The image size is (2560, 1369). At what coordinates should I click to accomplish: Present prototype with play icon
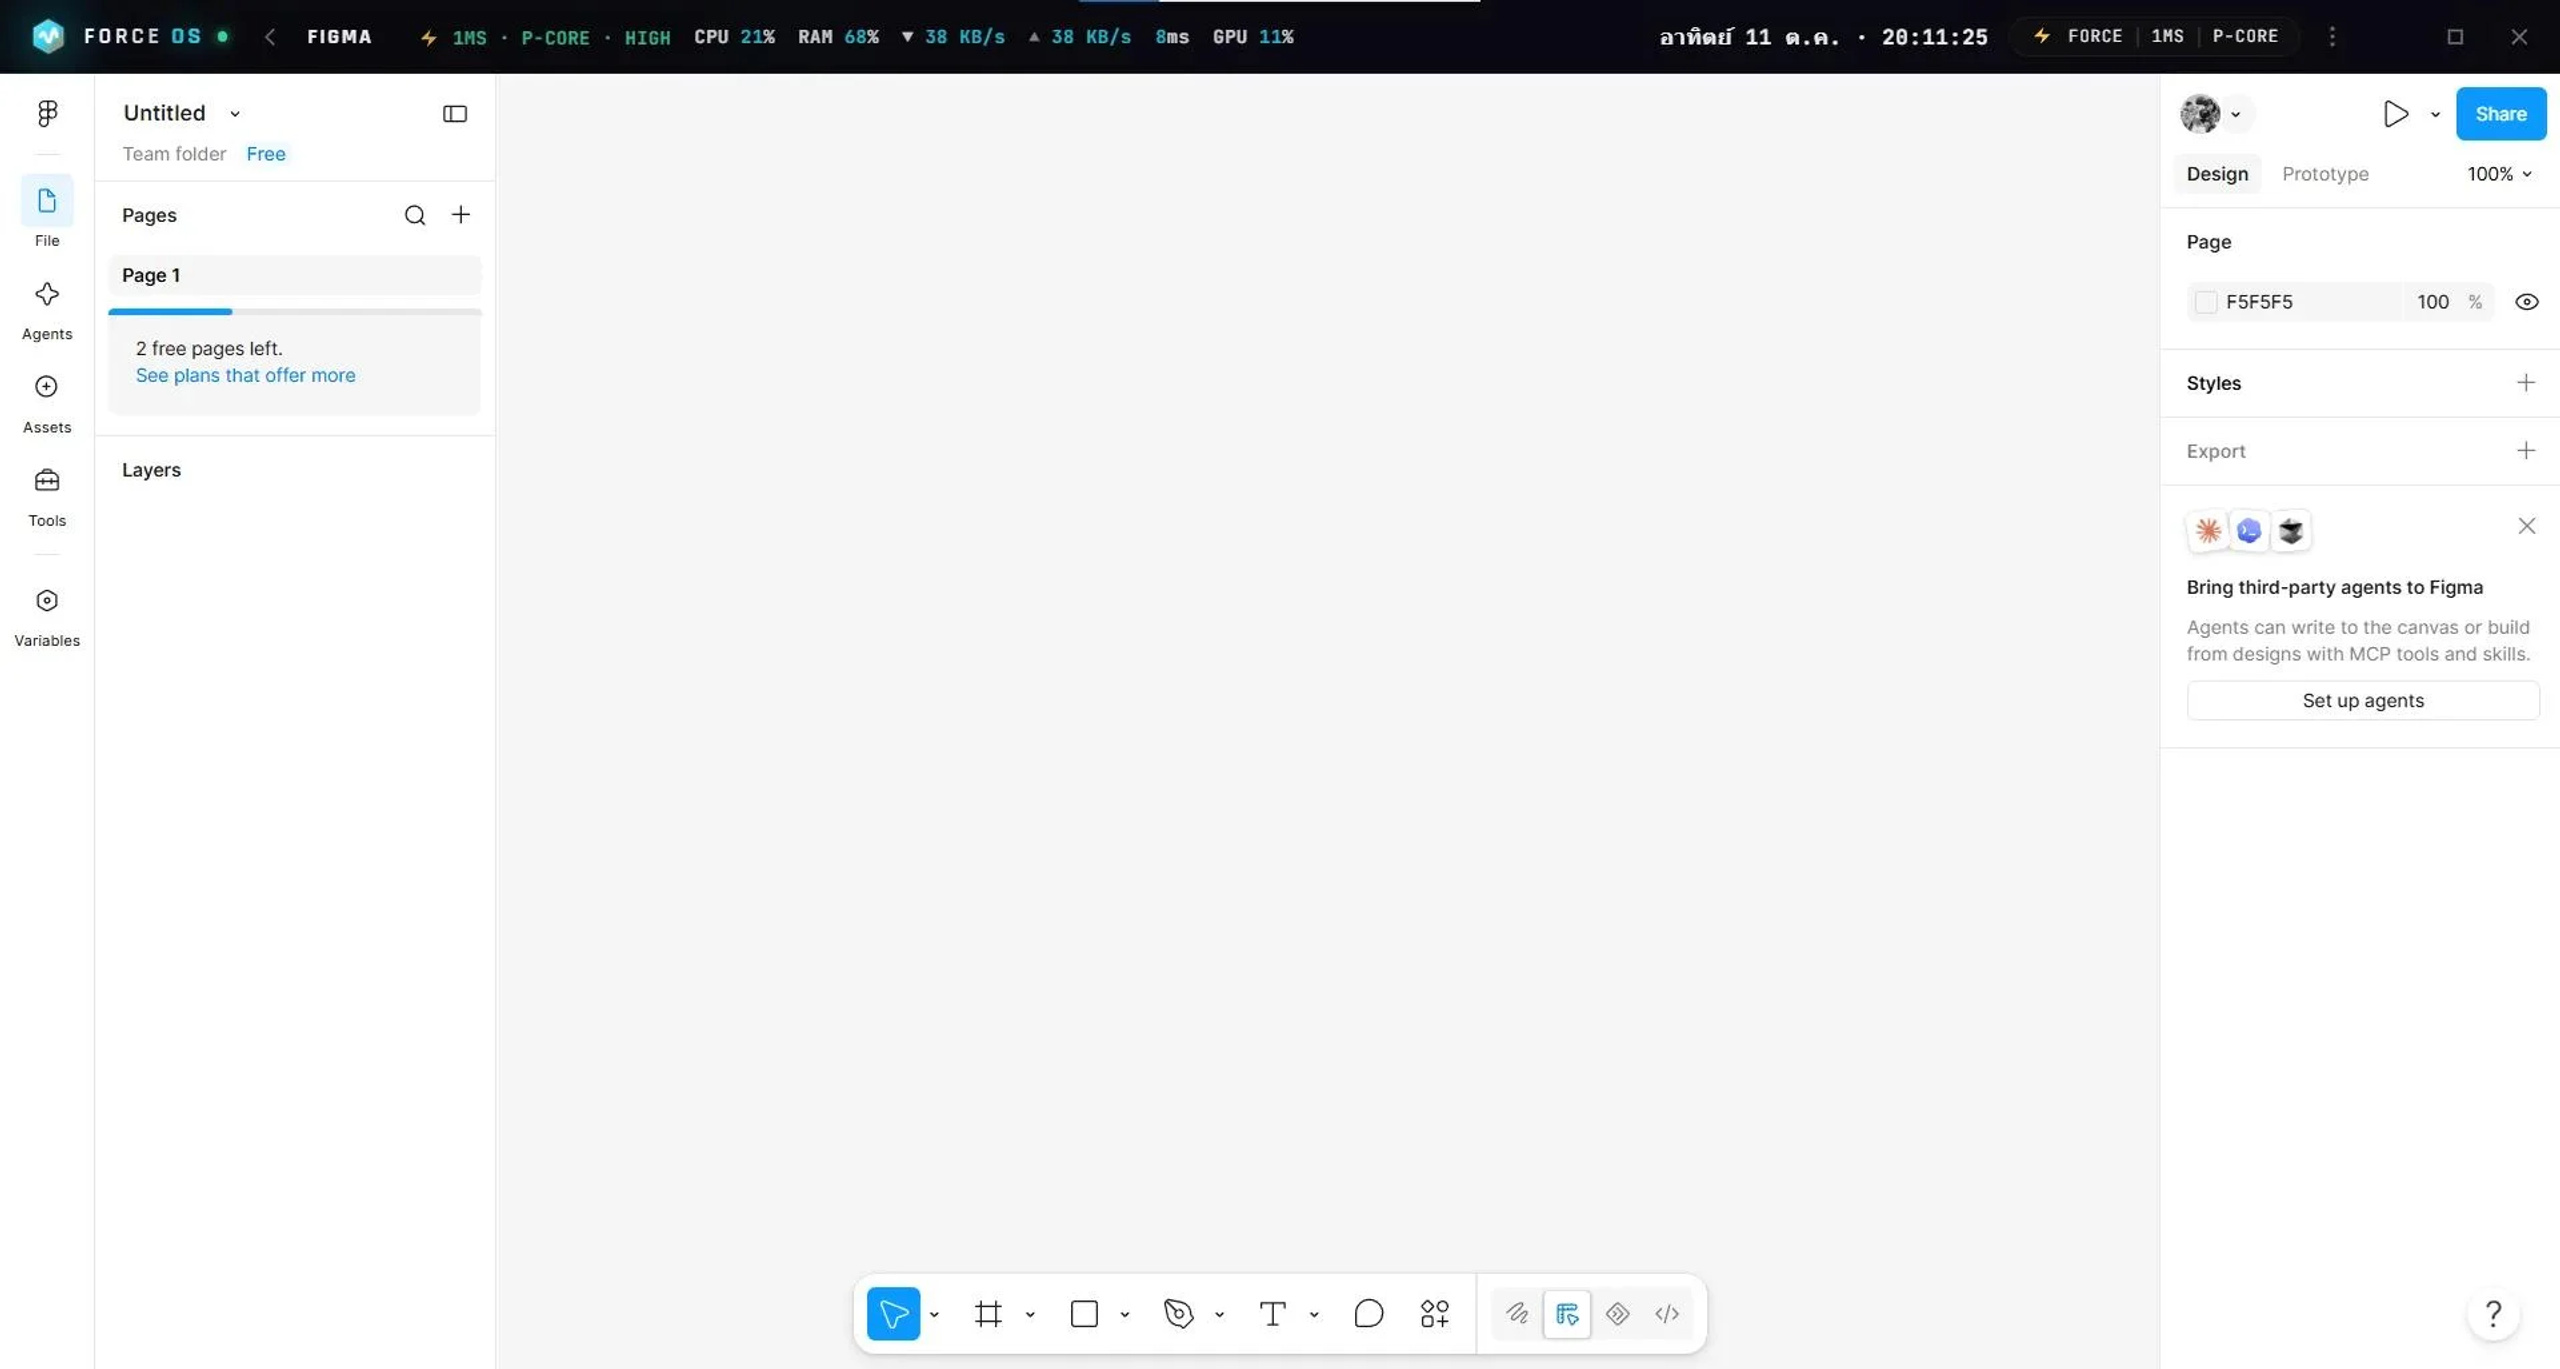[x=2395, y=114]
